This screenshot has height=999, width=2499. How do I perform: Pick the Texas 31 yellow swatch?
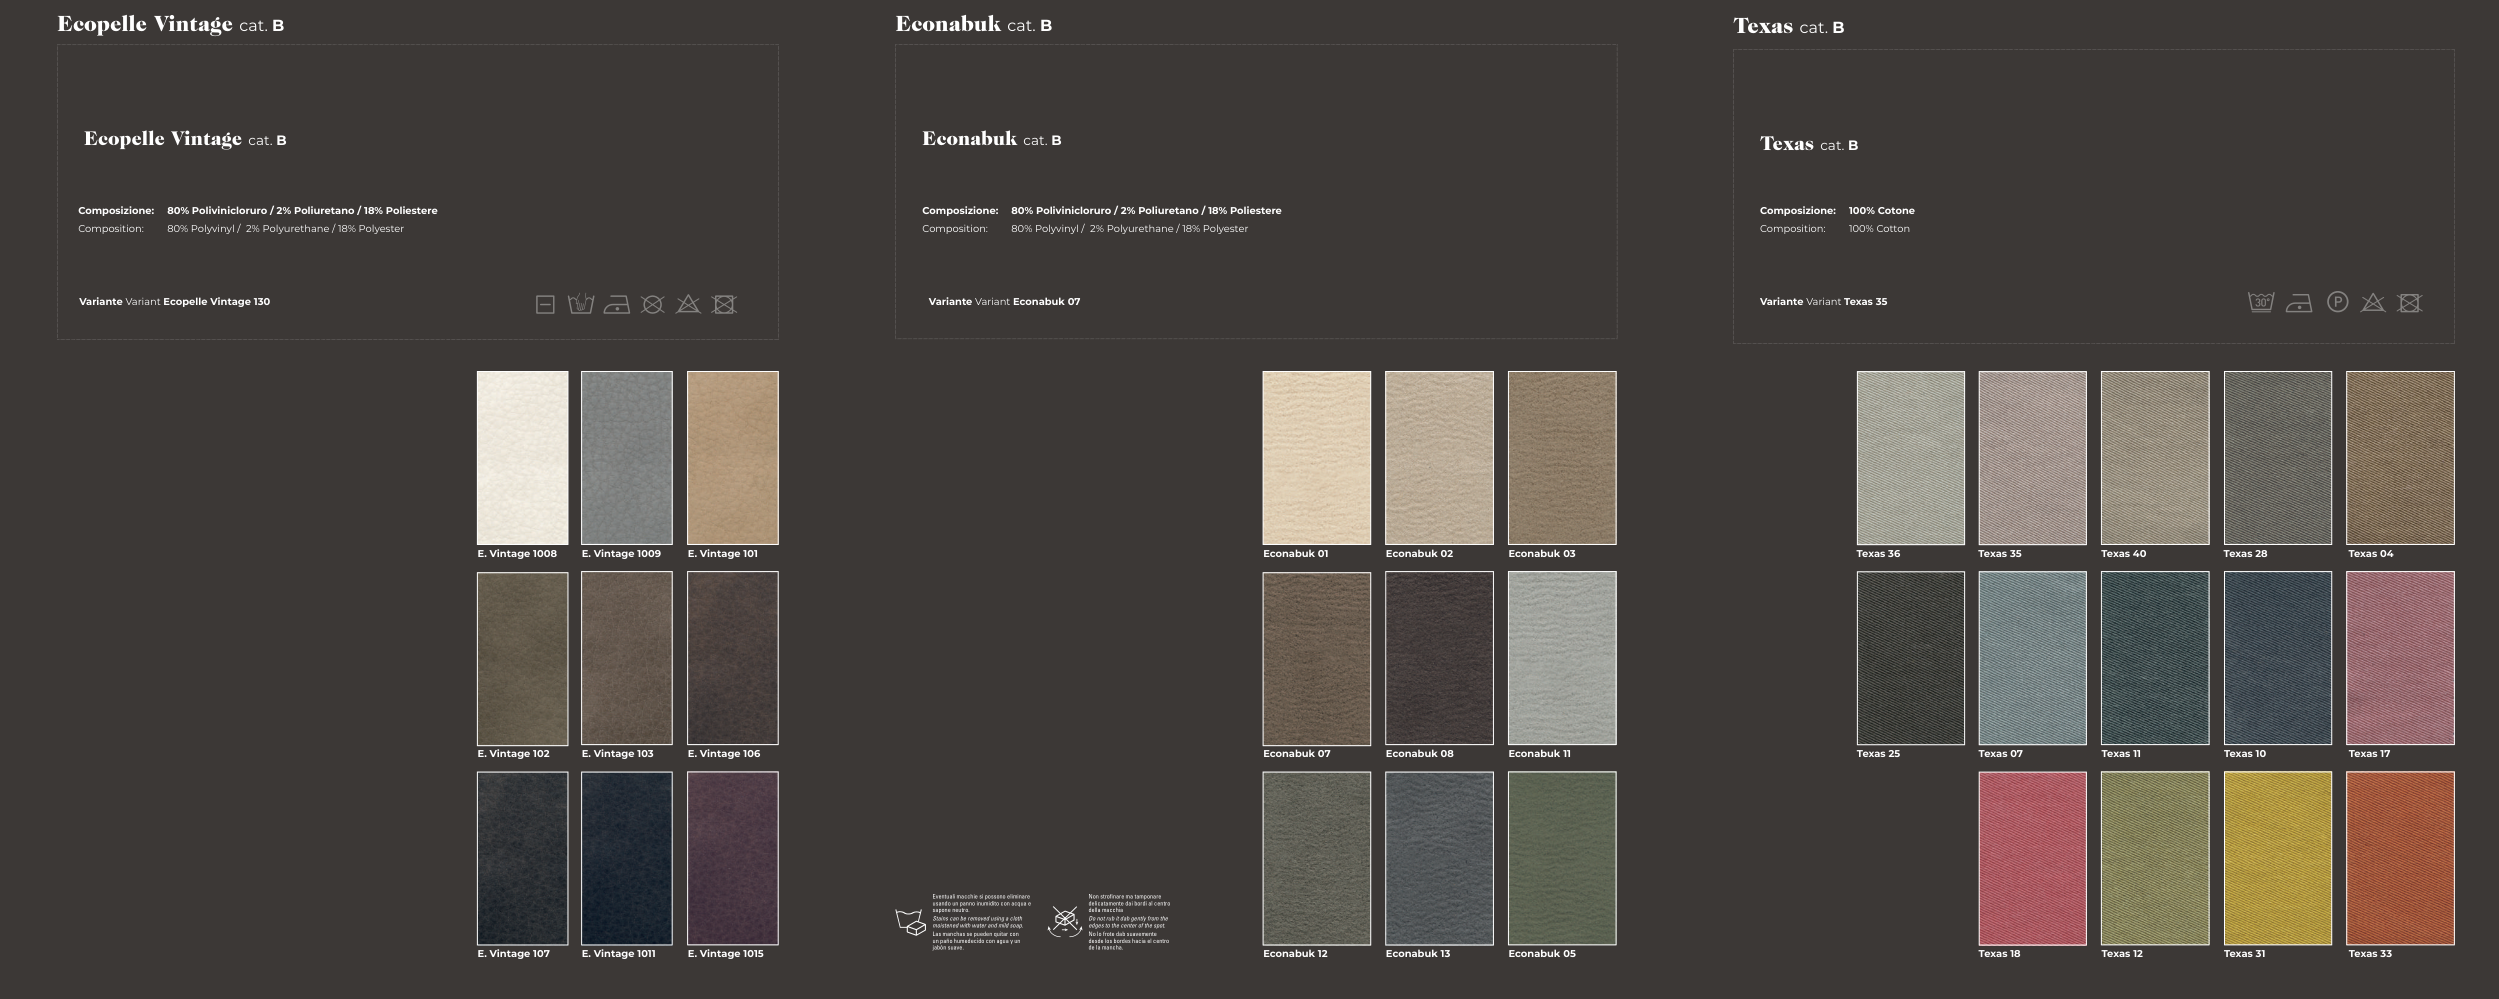pos(2277,858)
